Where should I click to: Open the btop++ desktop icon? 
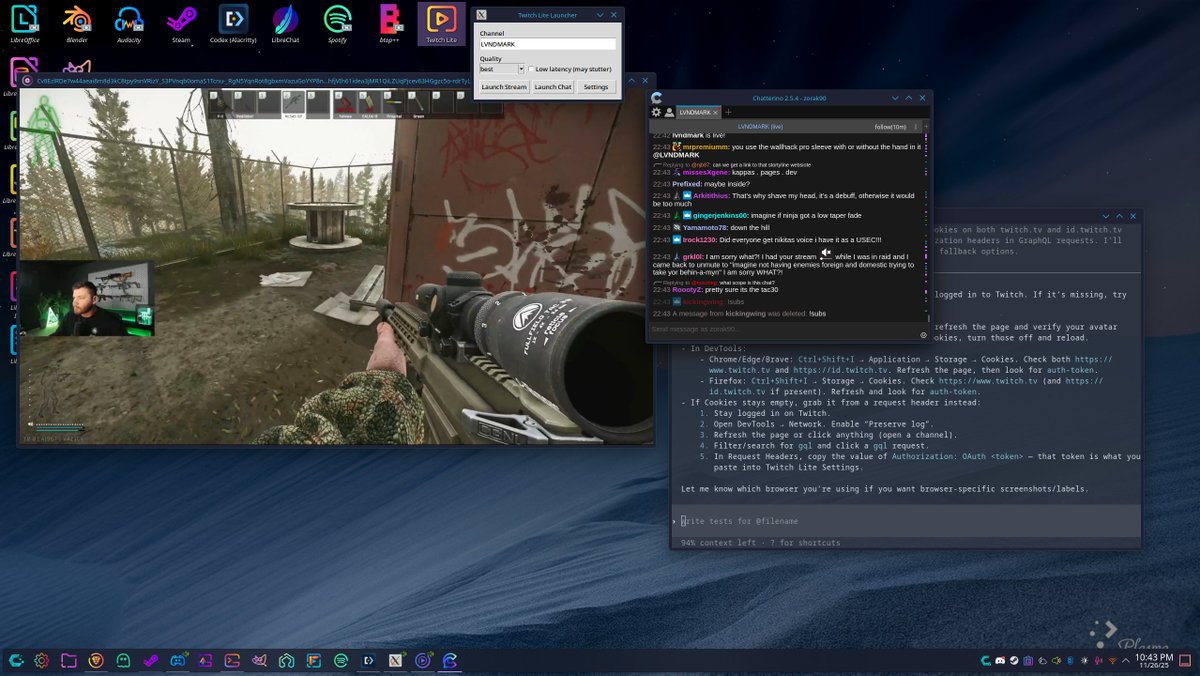click(389, 22)
